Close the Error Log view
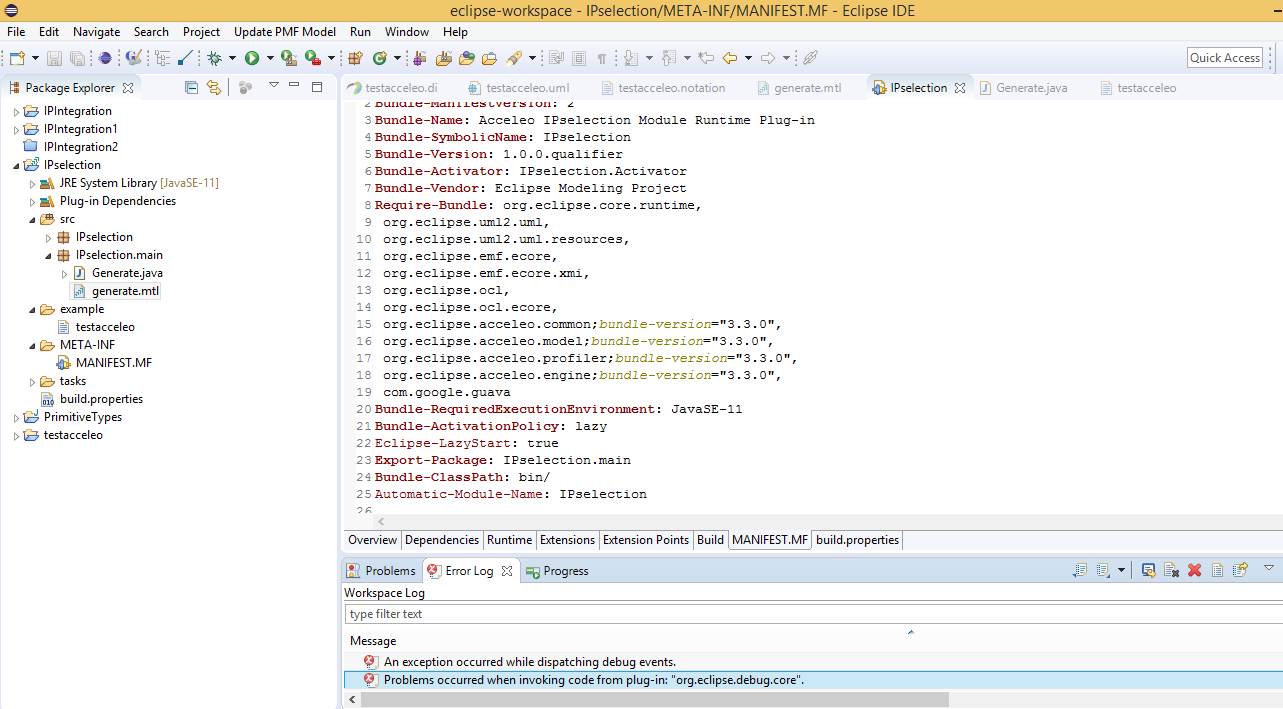The width and height of the screenshot is (1283, 709). click(x=507, y=571)
